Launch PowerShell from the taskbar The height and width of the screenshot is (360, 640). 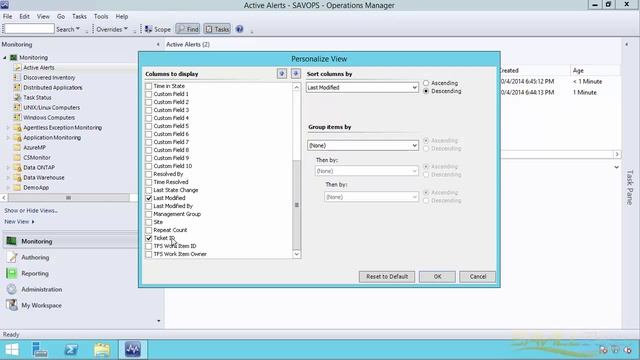(71, 350)
